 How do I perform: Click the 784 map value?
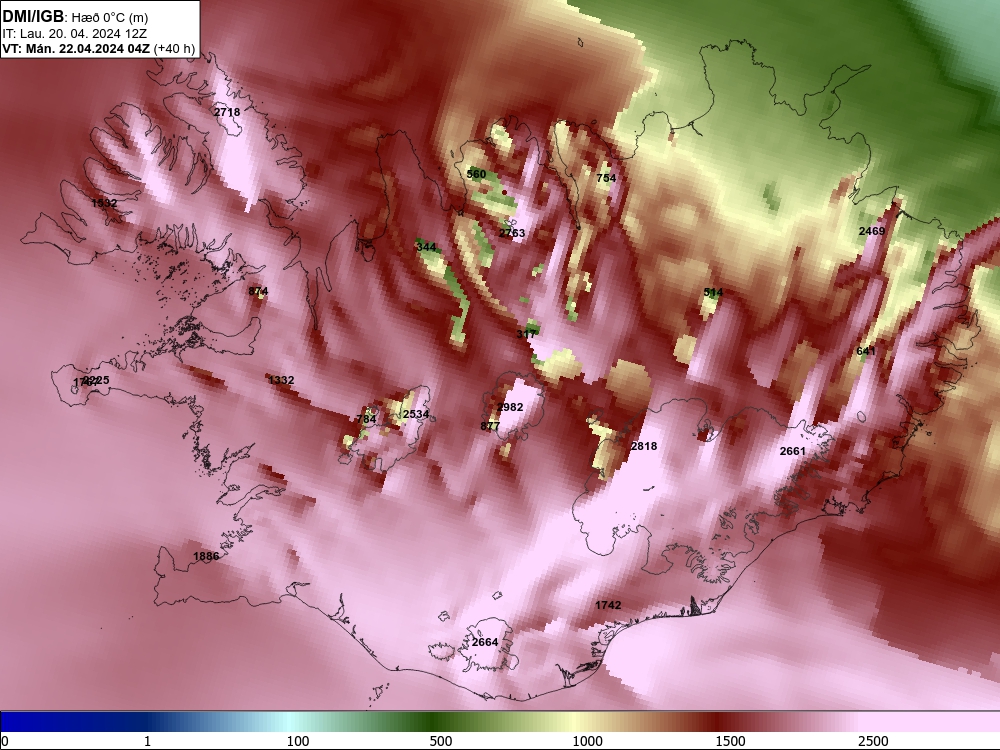coord(366,419)
